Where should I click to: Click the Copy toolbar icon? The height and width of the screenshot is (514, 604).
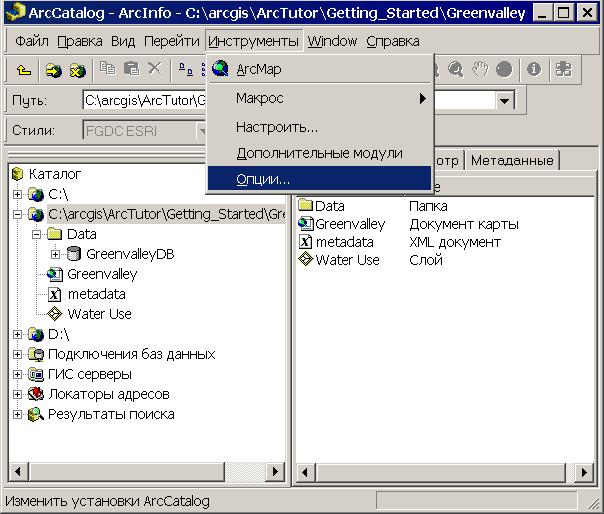pyautogui.click(x=107, y=69)
